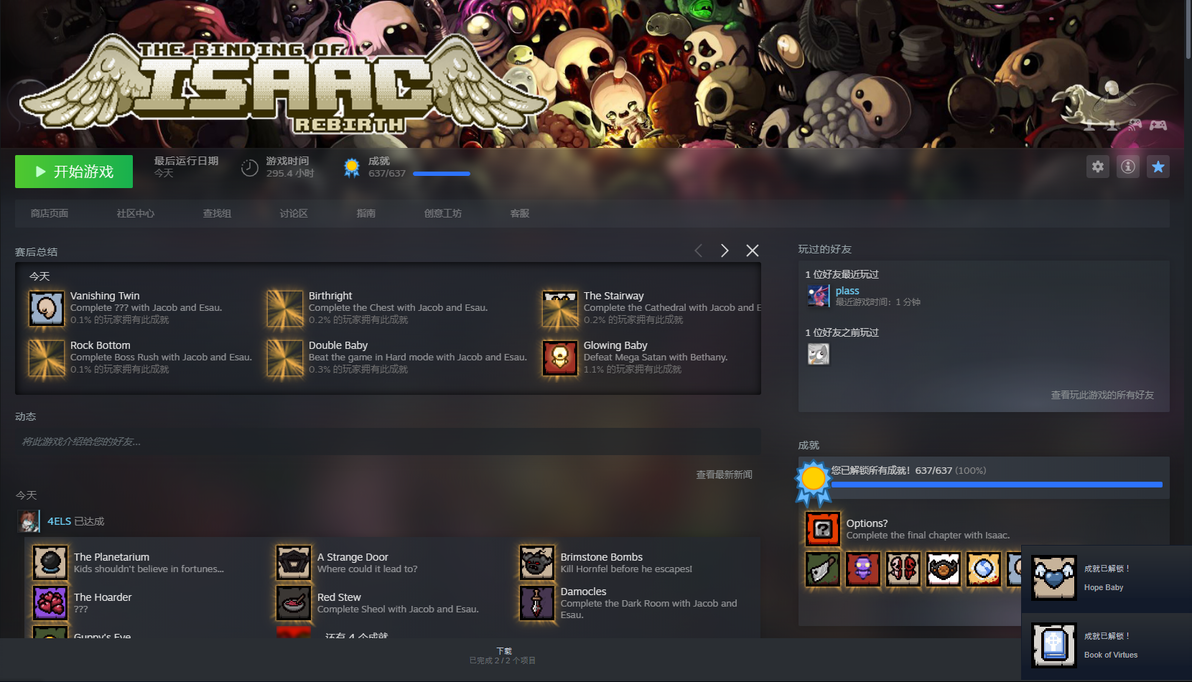Open the 客服 tab
Screen dimensions: 1192x682
(520, 214)
